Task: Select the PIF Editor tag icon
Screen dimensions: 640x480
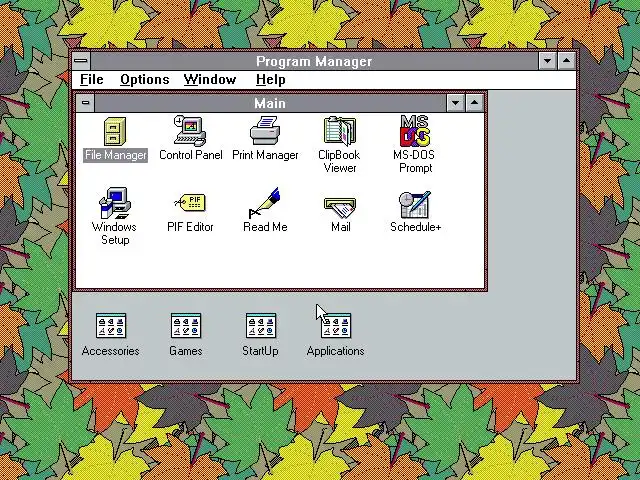Action: 190,203
